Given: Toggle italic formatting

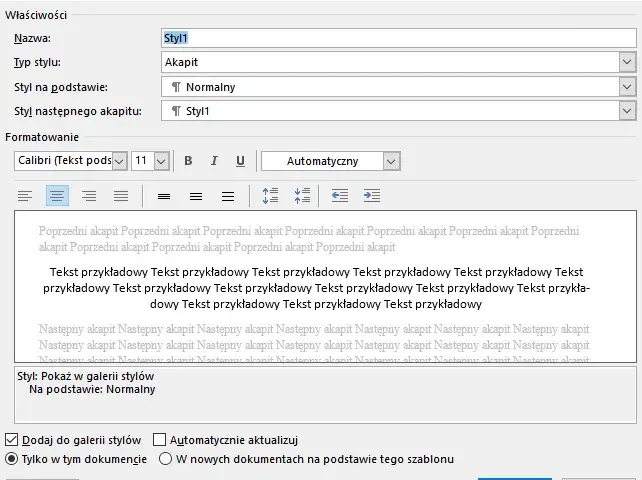Looking at the screenshot, I should point(214,161).
